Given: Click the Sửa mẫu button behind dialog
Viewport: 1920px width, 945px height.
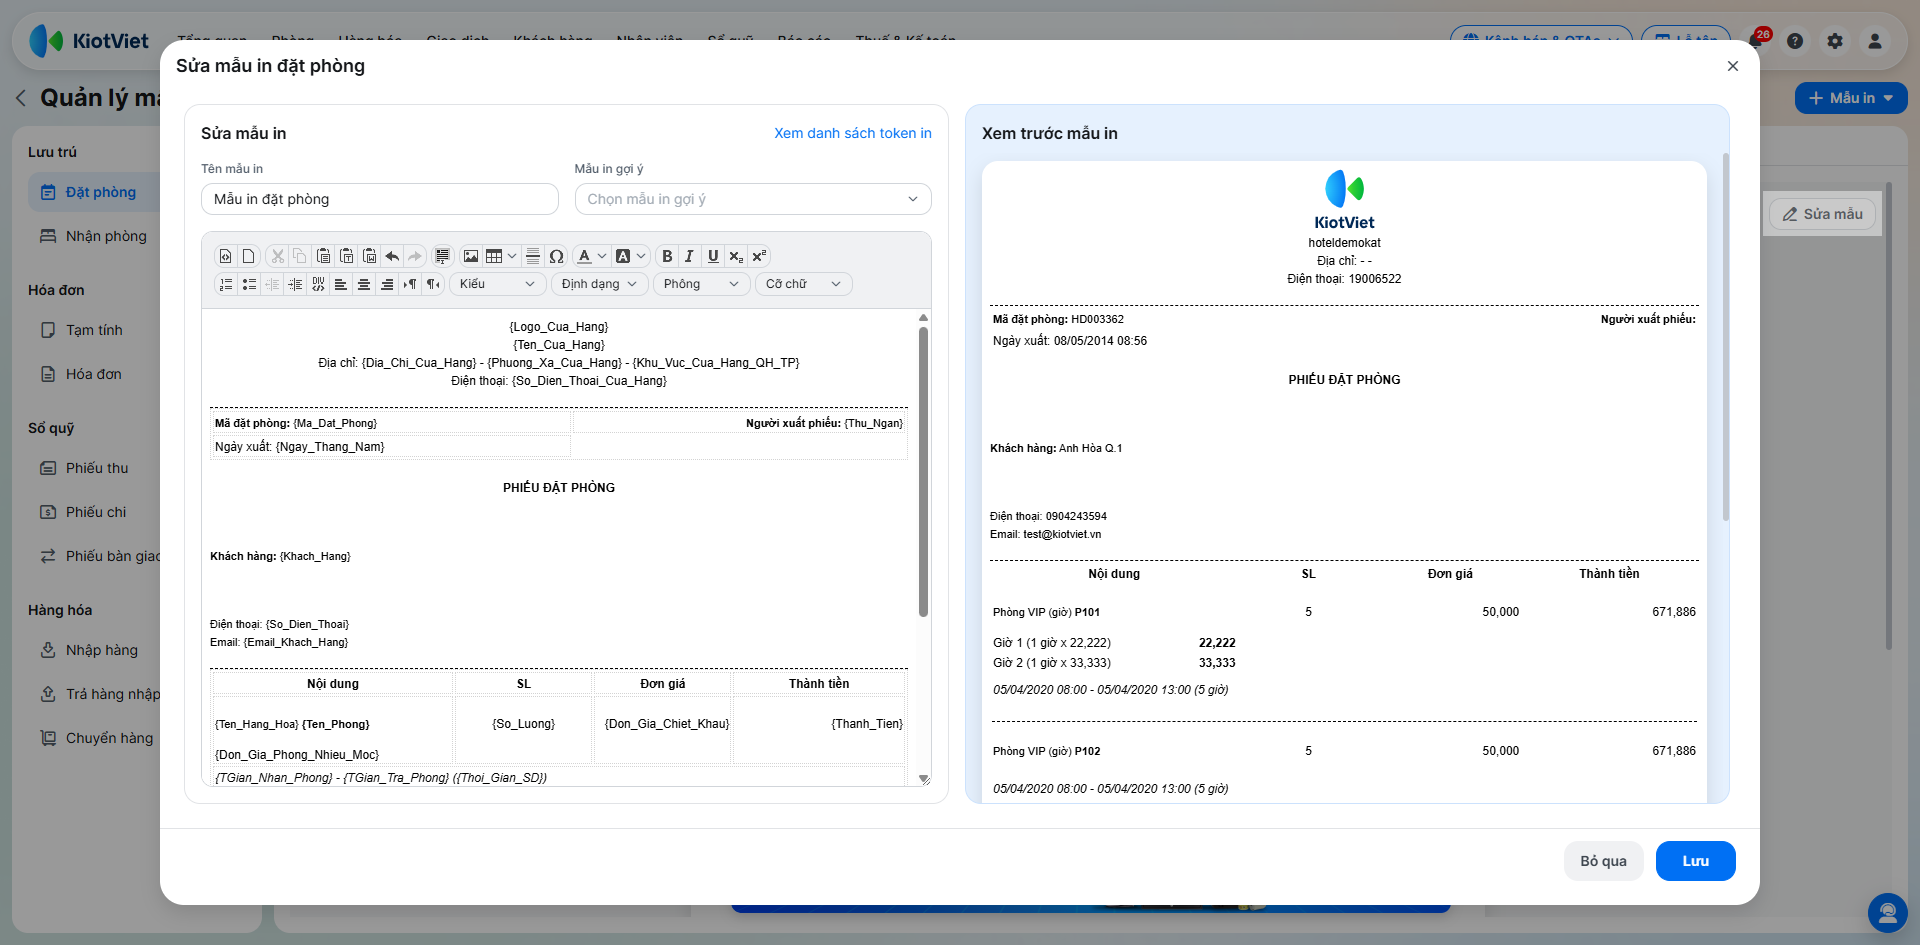Looking at the screenshot, I should [x=1822, y=214].
